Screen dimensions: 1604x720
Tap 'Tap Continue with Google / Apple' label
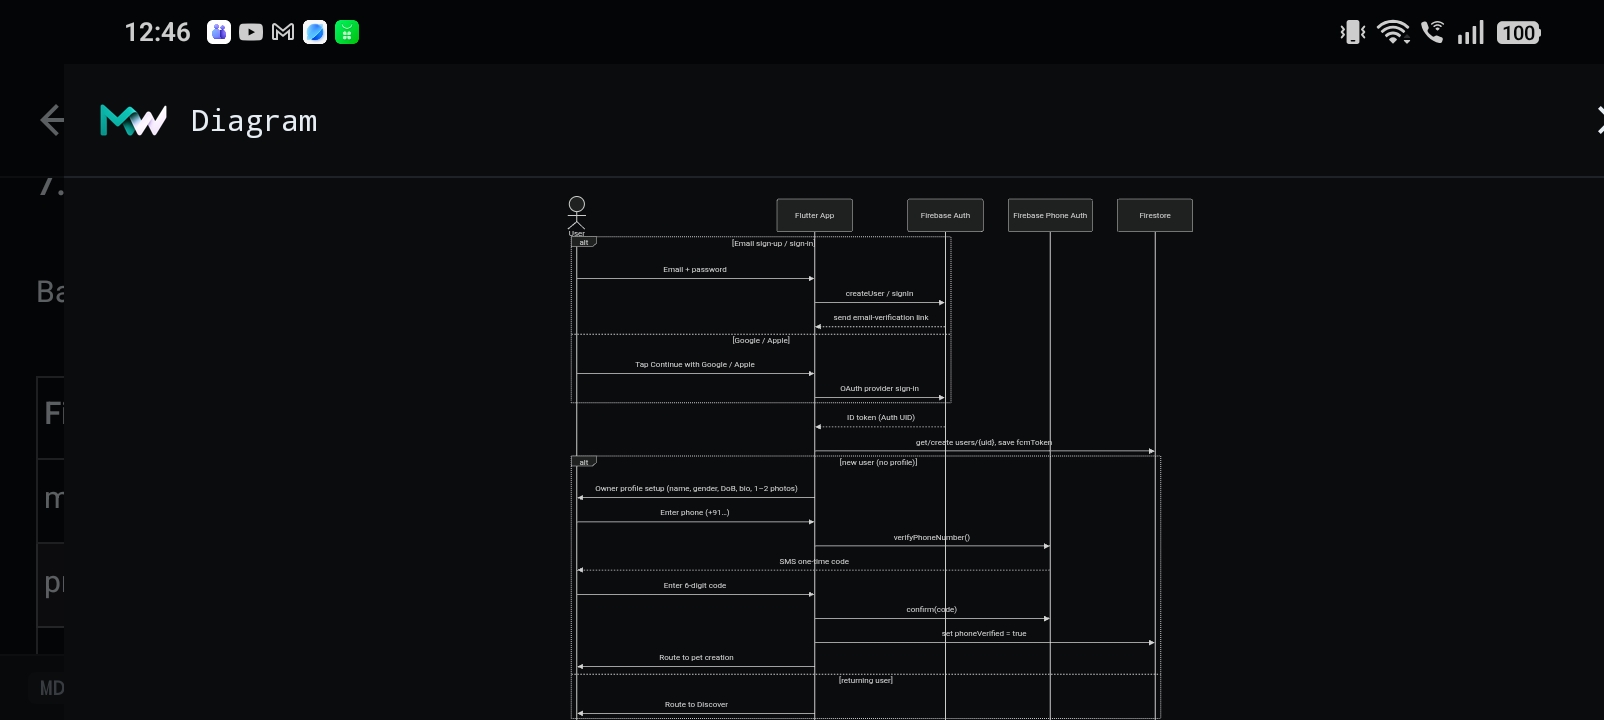(695, 364)
